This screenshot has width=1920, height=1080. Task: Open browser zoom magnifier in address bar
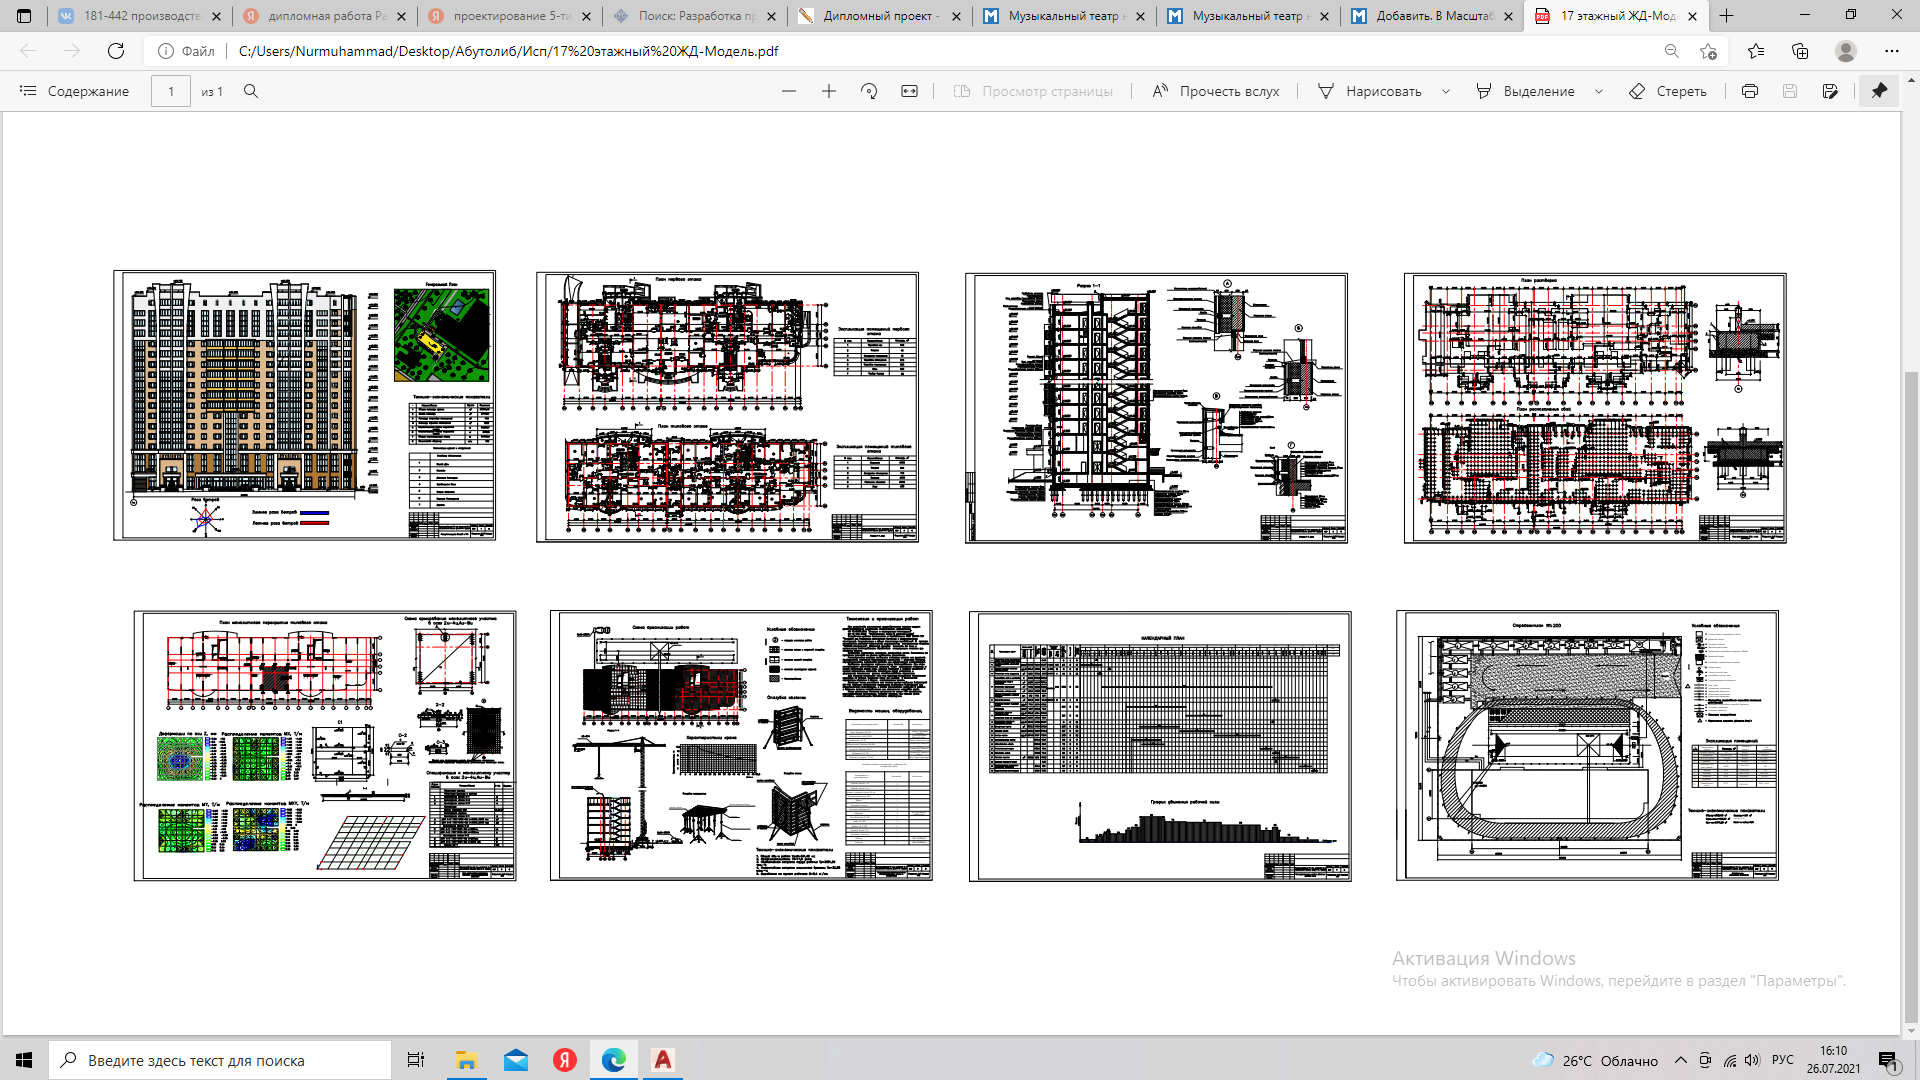1671,51
